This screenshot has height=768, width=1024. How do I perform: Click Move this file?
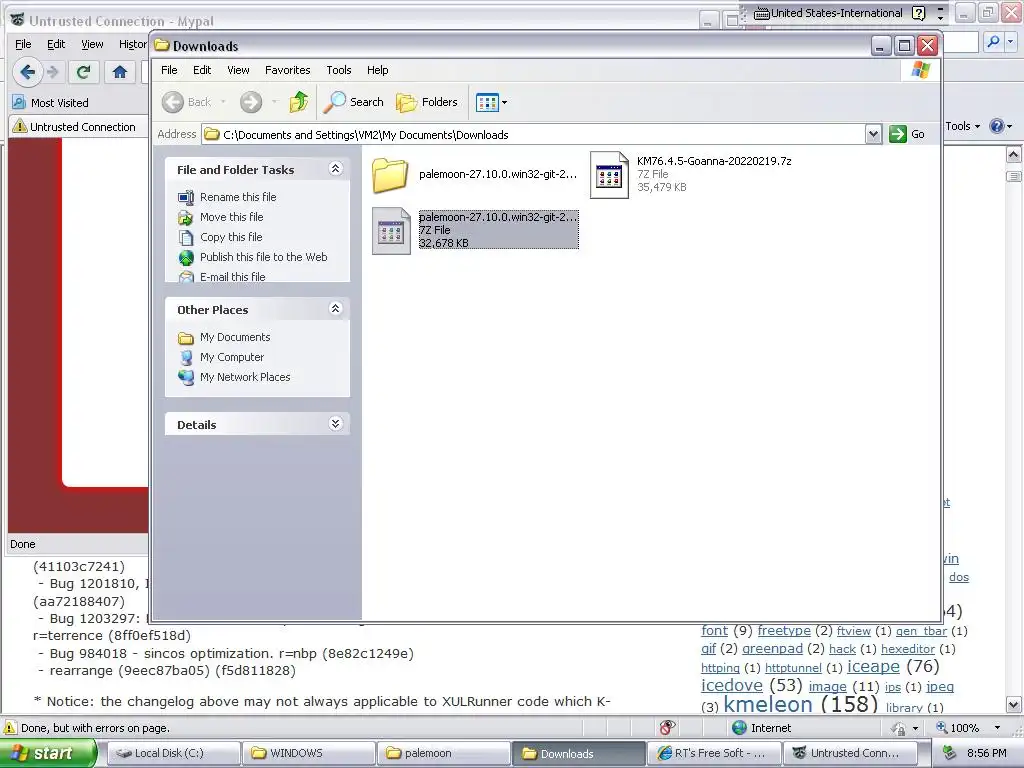232,217
